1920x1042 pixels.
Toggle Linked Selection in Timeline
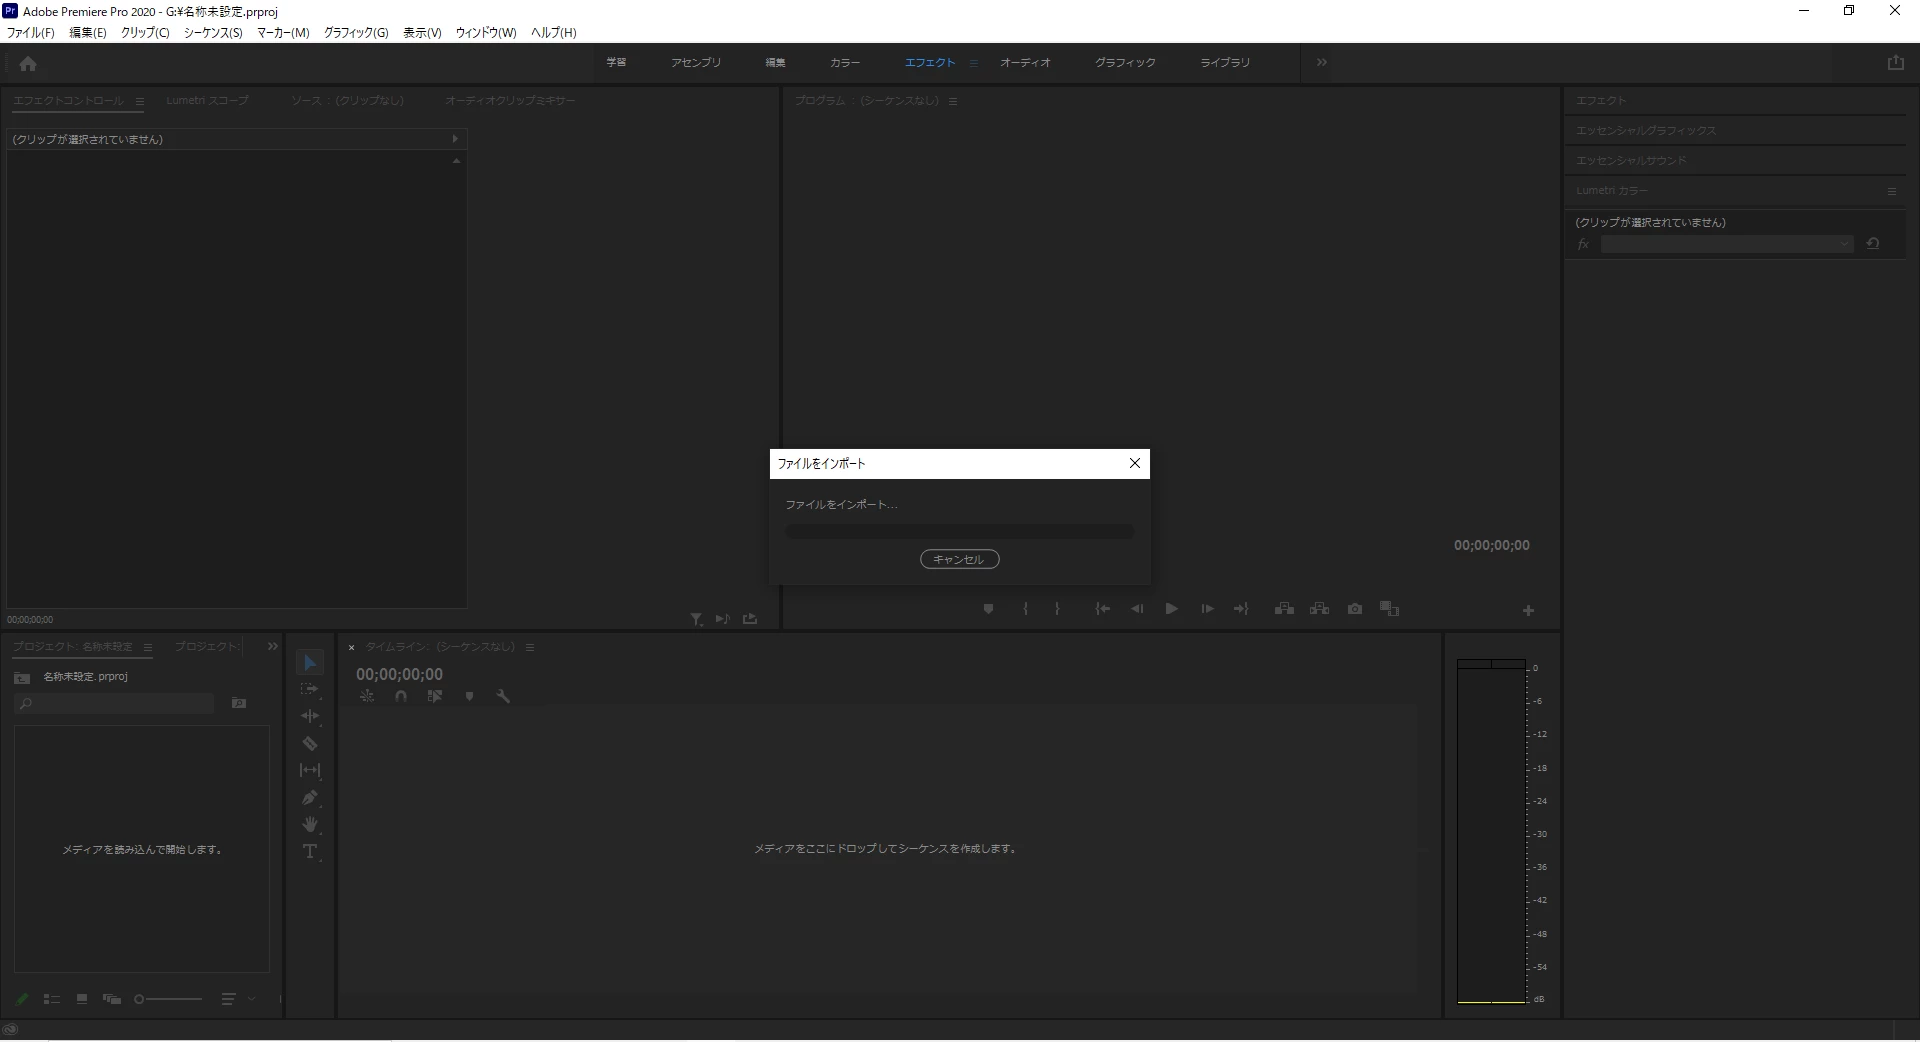[x=435, y=697]
